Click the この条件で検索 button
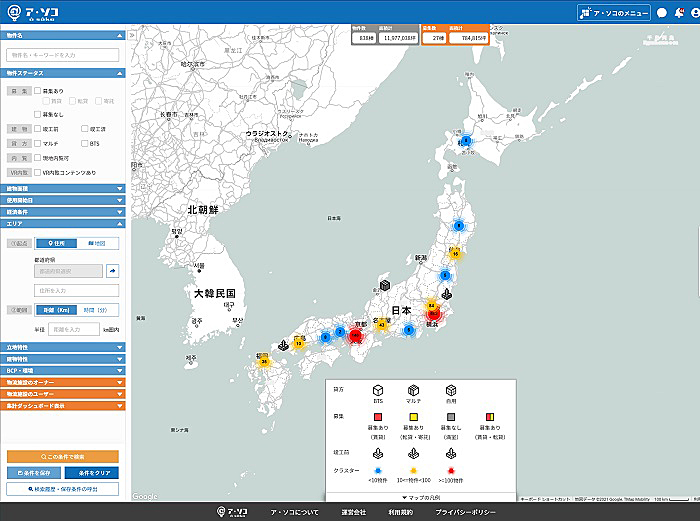700x521 pixels. pyautogui.click(x=62, y=456)
